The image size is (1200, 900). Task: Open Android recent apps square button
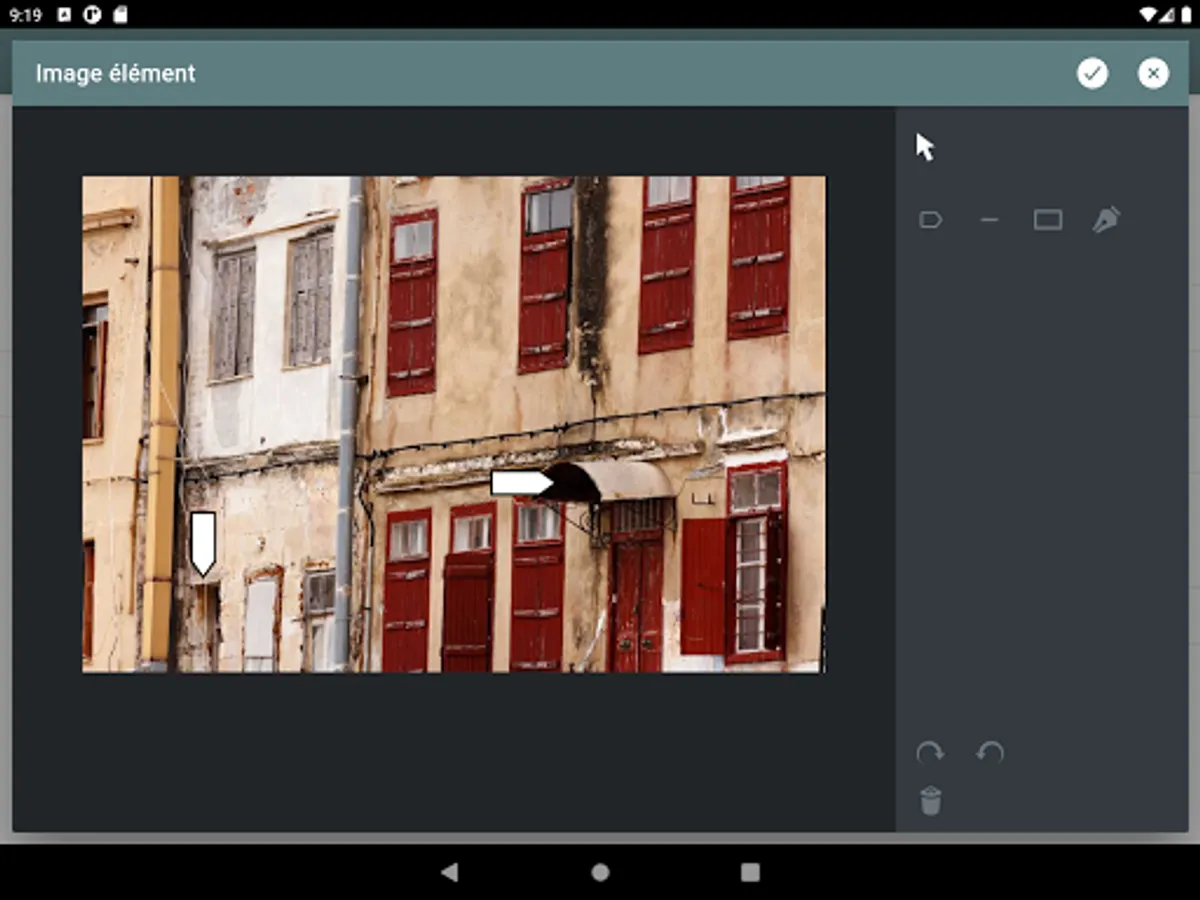(x=750, y=872)
